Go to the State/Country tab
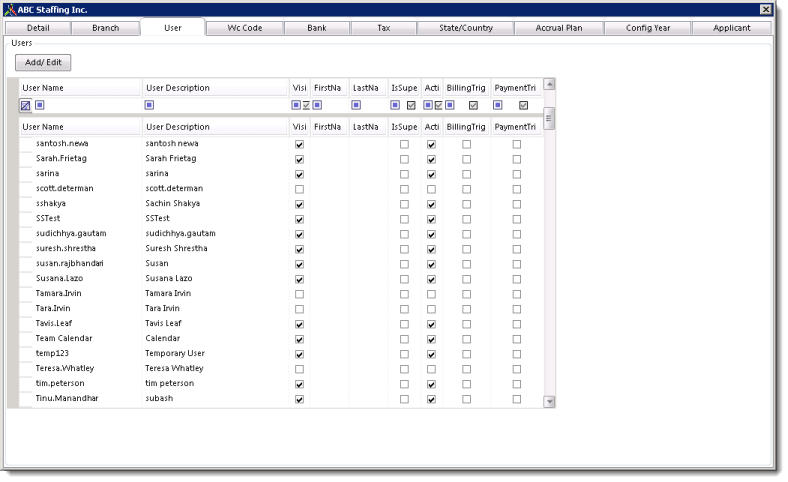The image size is (788, 482). (x=466, y=28)
